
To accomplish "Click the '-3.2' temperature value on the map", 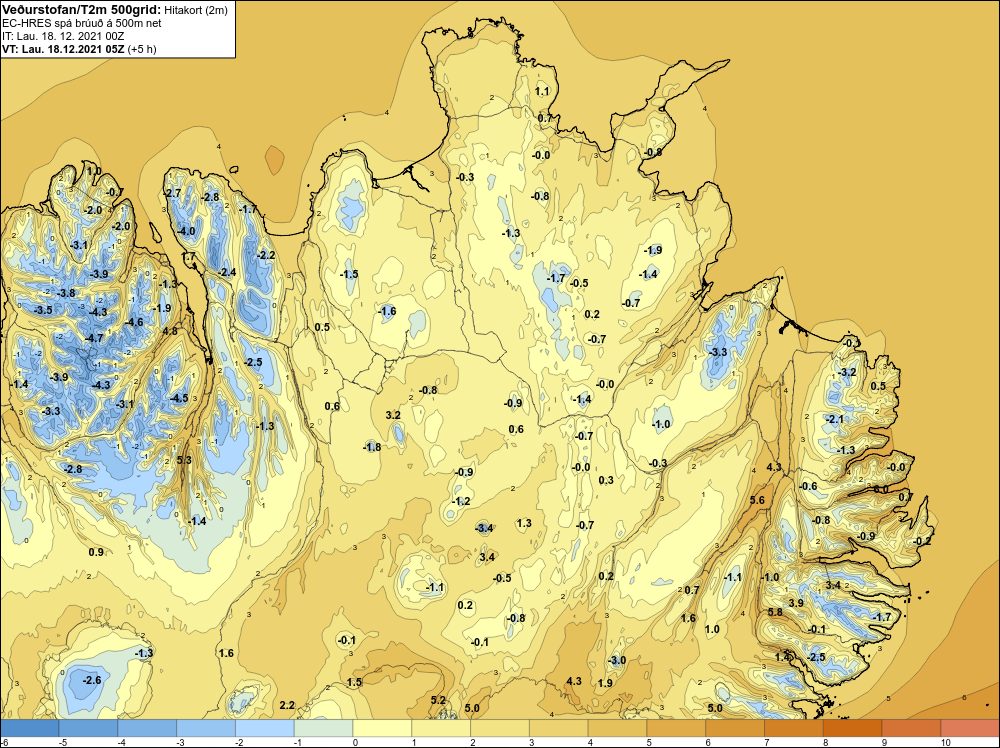I will pos(848,372).
